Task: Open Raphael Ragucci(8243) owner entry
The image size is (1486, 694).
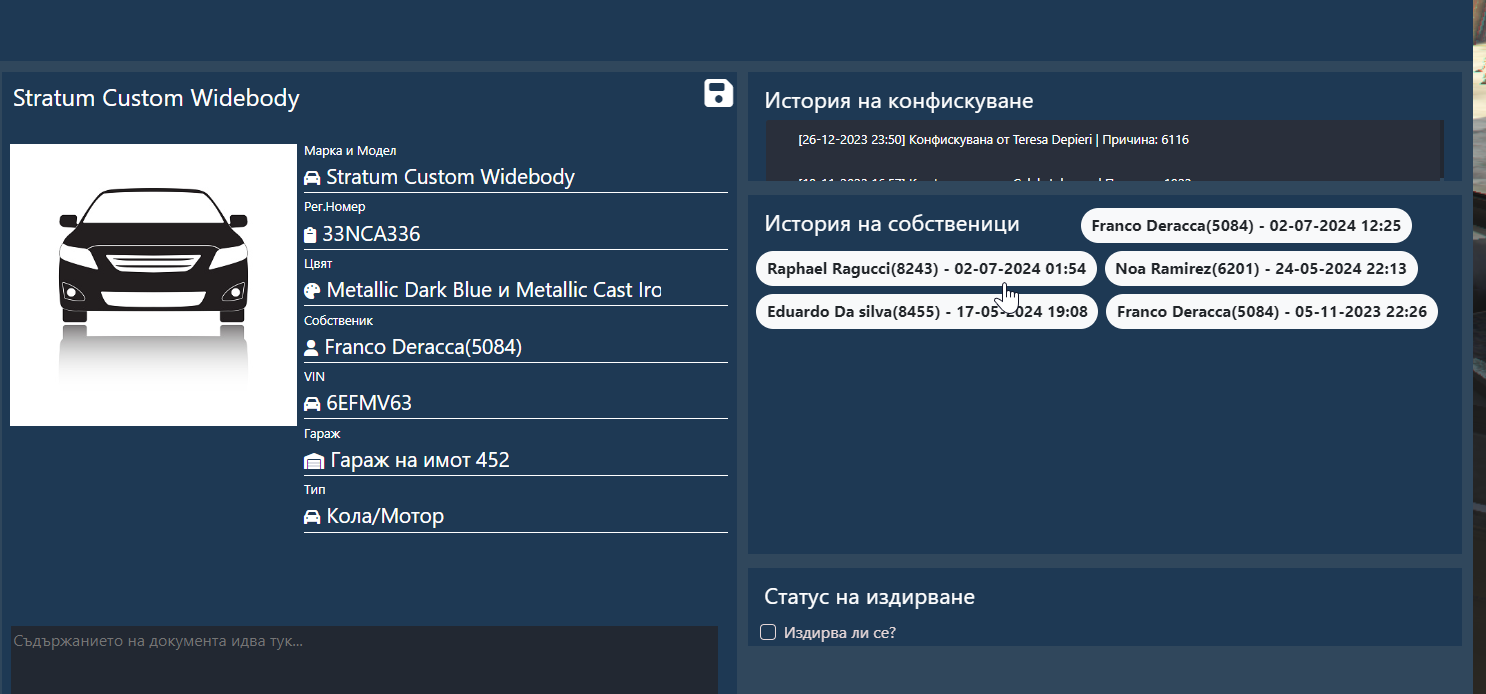Action: click(x=926, y=269)
